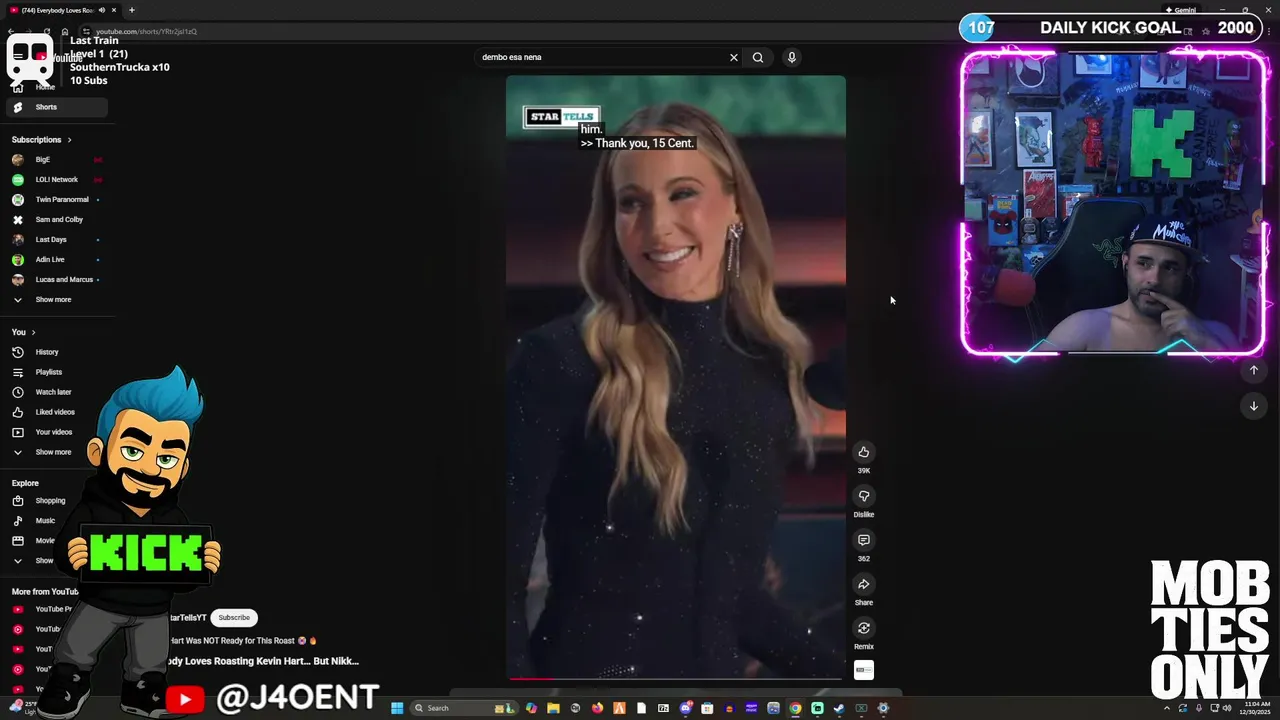This screenshot has width=1280, height=720.
Task: View site information icon beside the URL
Action: coord(87,31)
